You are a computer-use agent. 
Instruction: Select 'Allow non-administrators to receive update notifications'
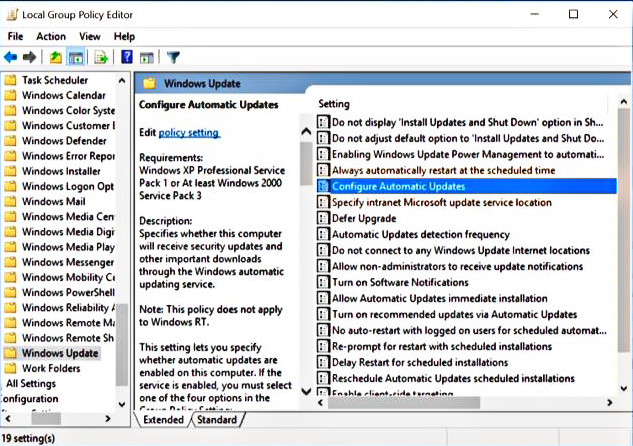[457, 266]
